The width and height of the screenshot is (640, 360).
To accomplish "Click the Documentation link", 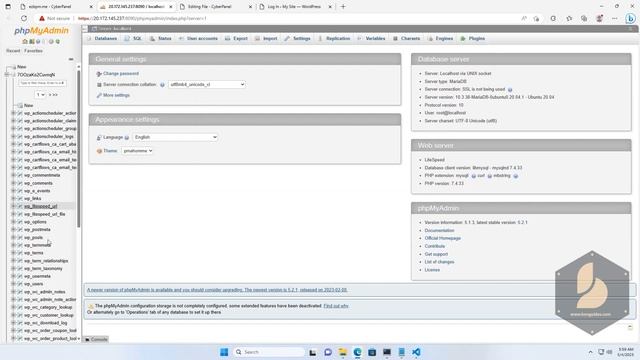I will tap(439, 231).
